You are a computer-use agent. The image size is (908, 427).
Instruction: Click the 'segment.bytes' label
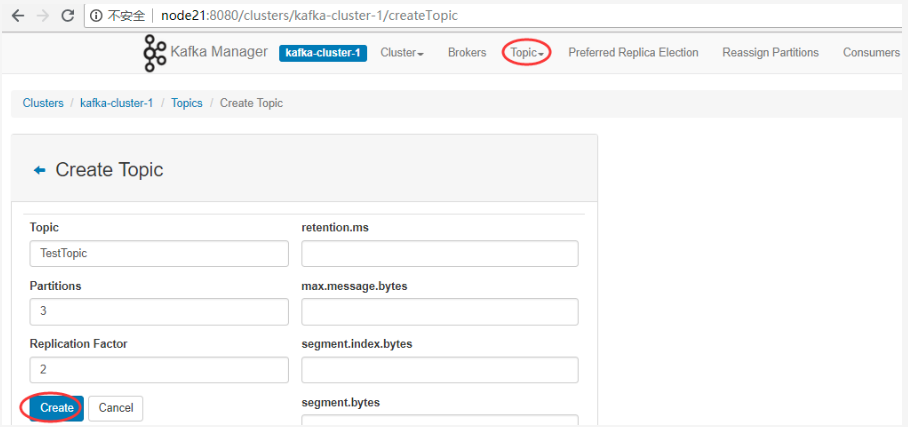click(x=340, y=402)
